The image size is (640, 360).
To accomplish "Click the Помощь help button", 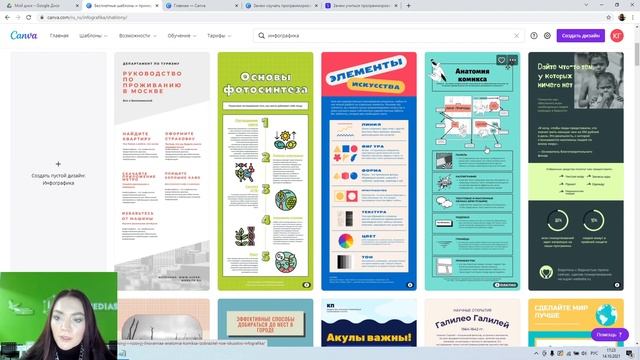I will 610,335.
